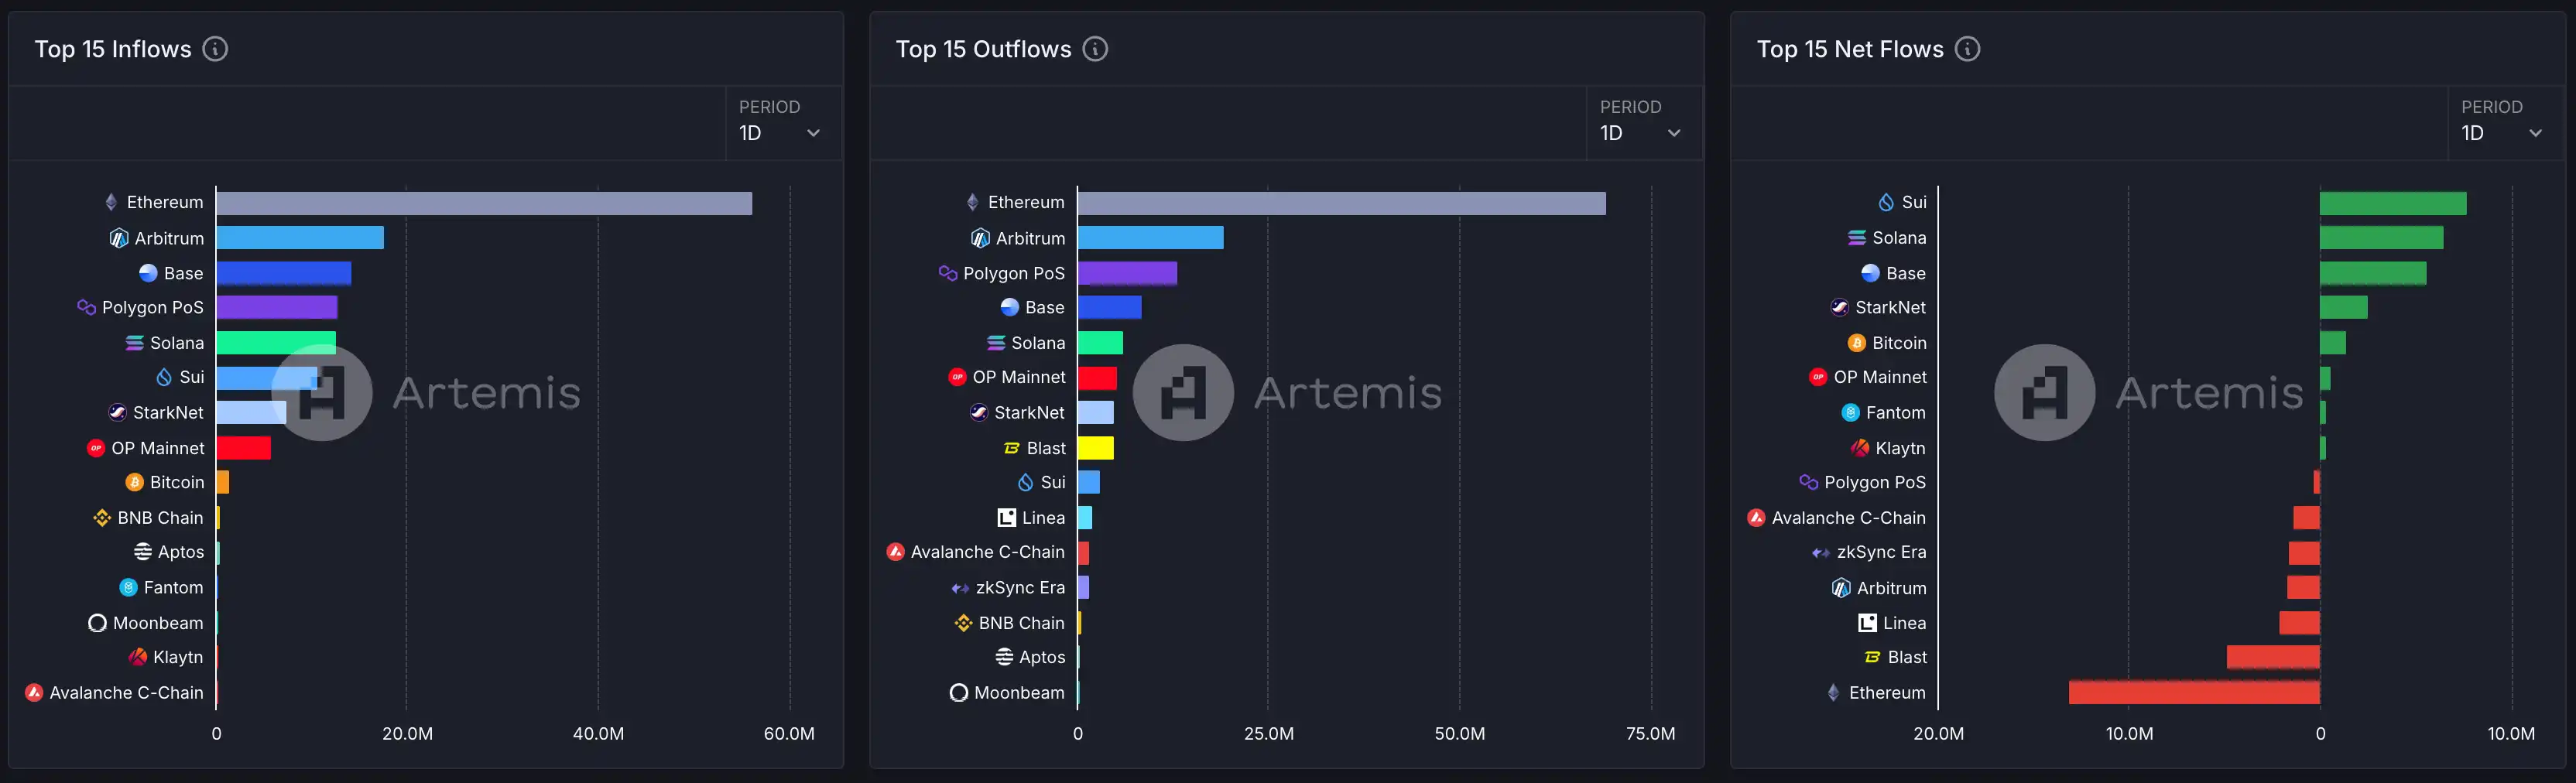2576x783 pixels.
Task: Click the Ethereum bar in the Inflows chart
Action: pos(484,203)
